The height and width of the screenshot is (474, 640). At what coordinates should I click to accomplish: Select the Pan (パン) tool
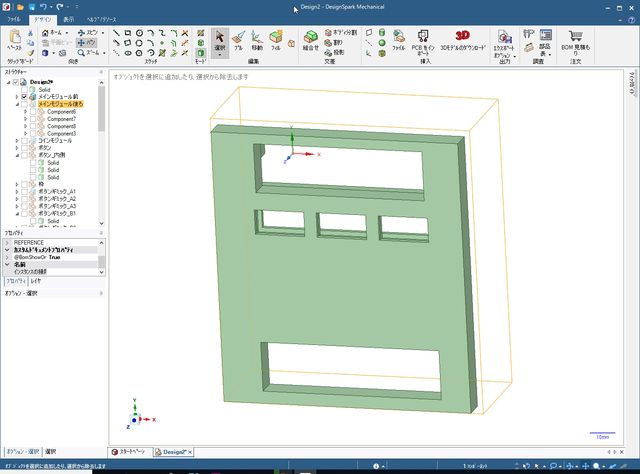tap(87, 42)
